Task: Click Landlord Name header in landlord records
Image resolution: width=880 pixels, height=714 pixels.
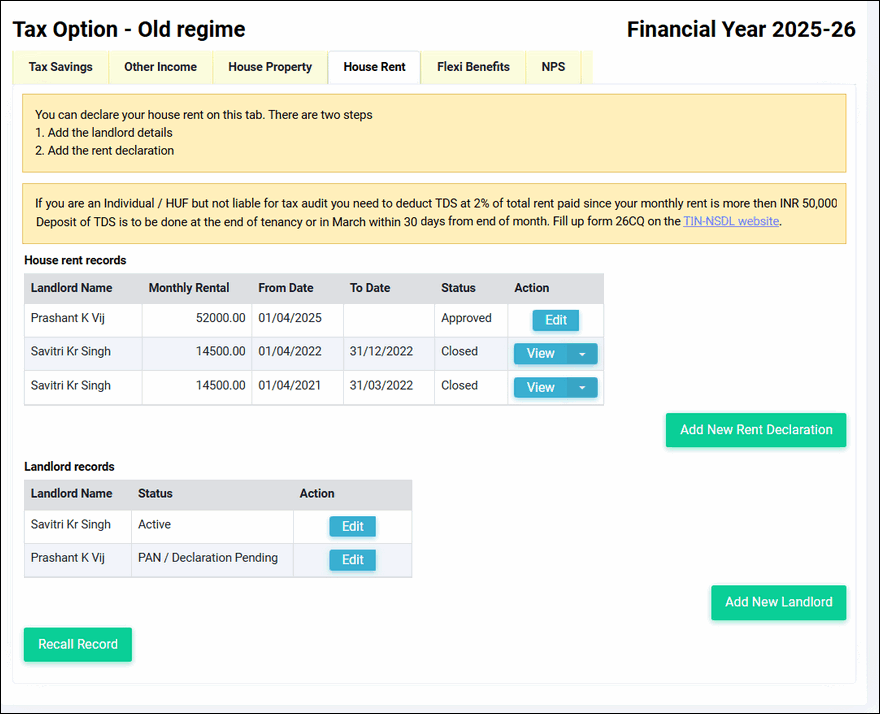Action: (x=71, y=494)
